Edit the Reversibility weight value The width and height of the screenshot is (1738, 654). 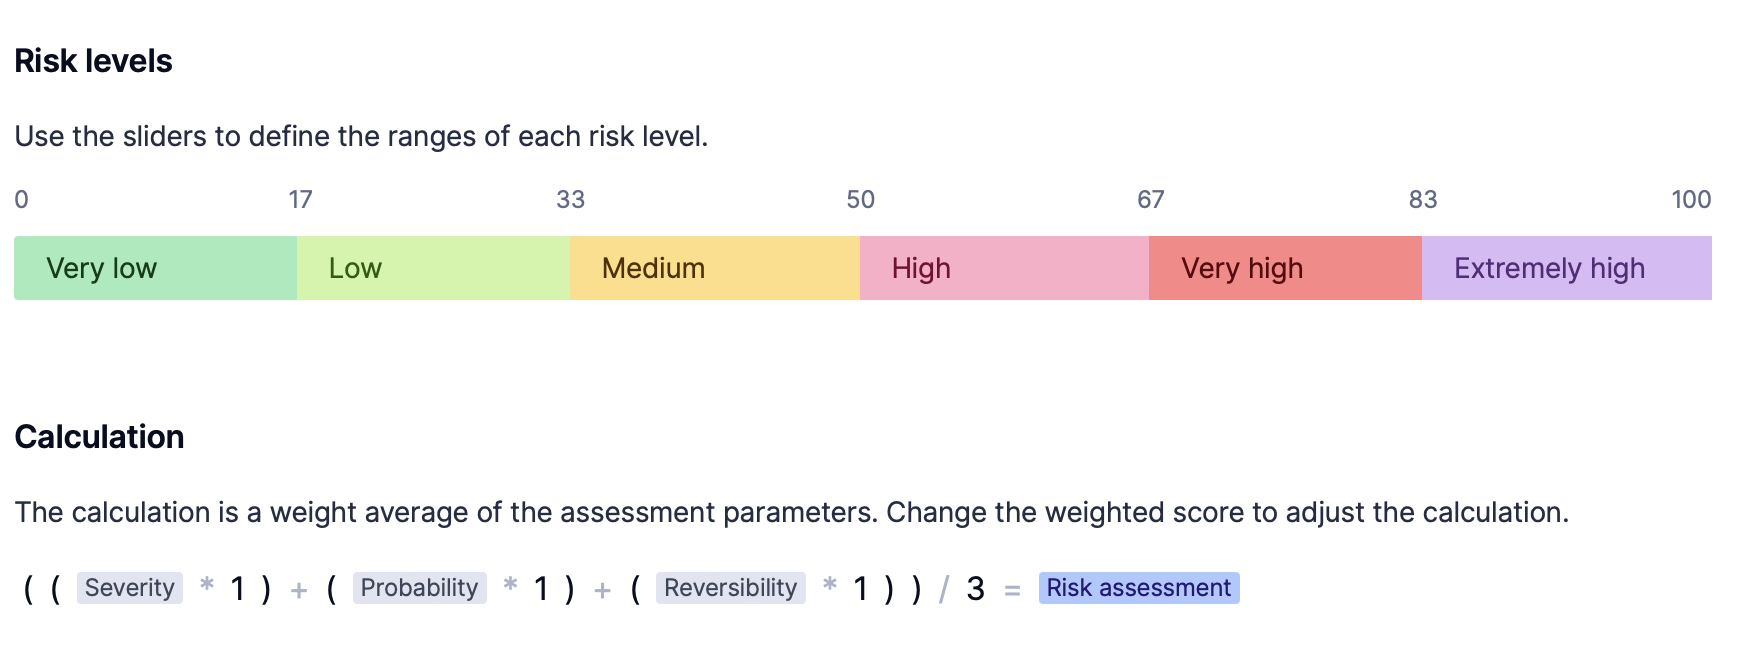860,589
